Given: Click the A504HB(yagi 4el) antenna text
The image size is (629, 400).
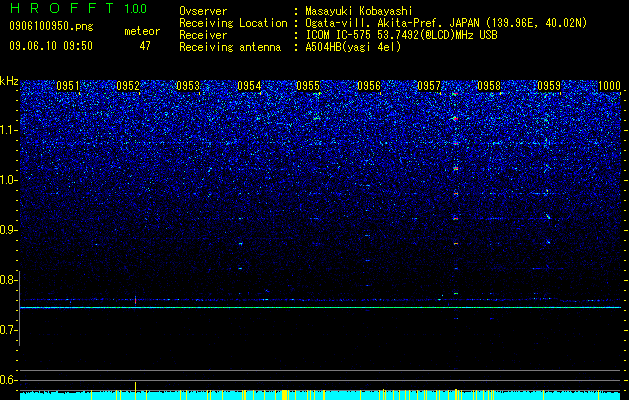Looking at the screenshot, I should click(x=353, y=47).
